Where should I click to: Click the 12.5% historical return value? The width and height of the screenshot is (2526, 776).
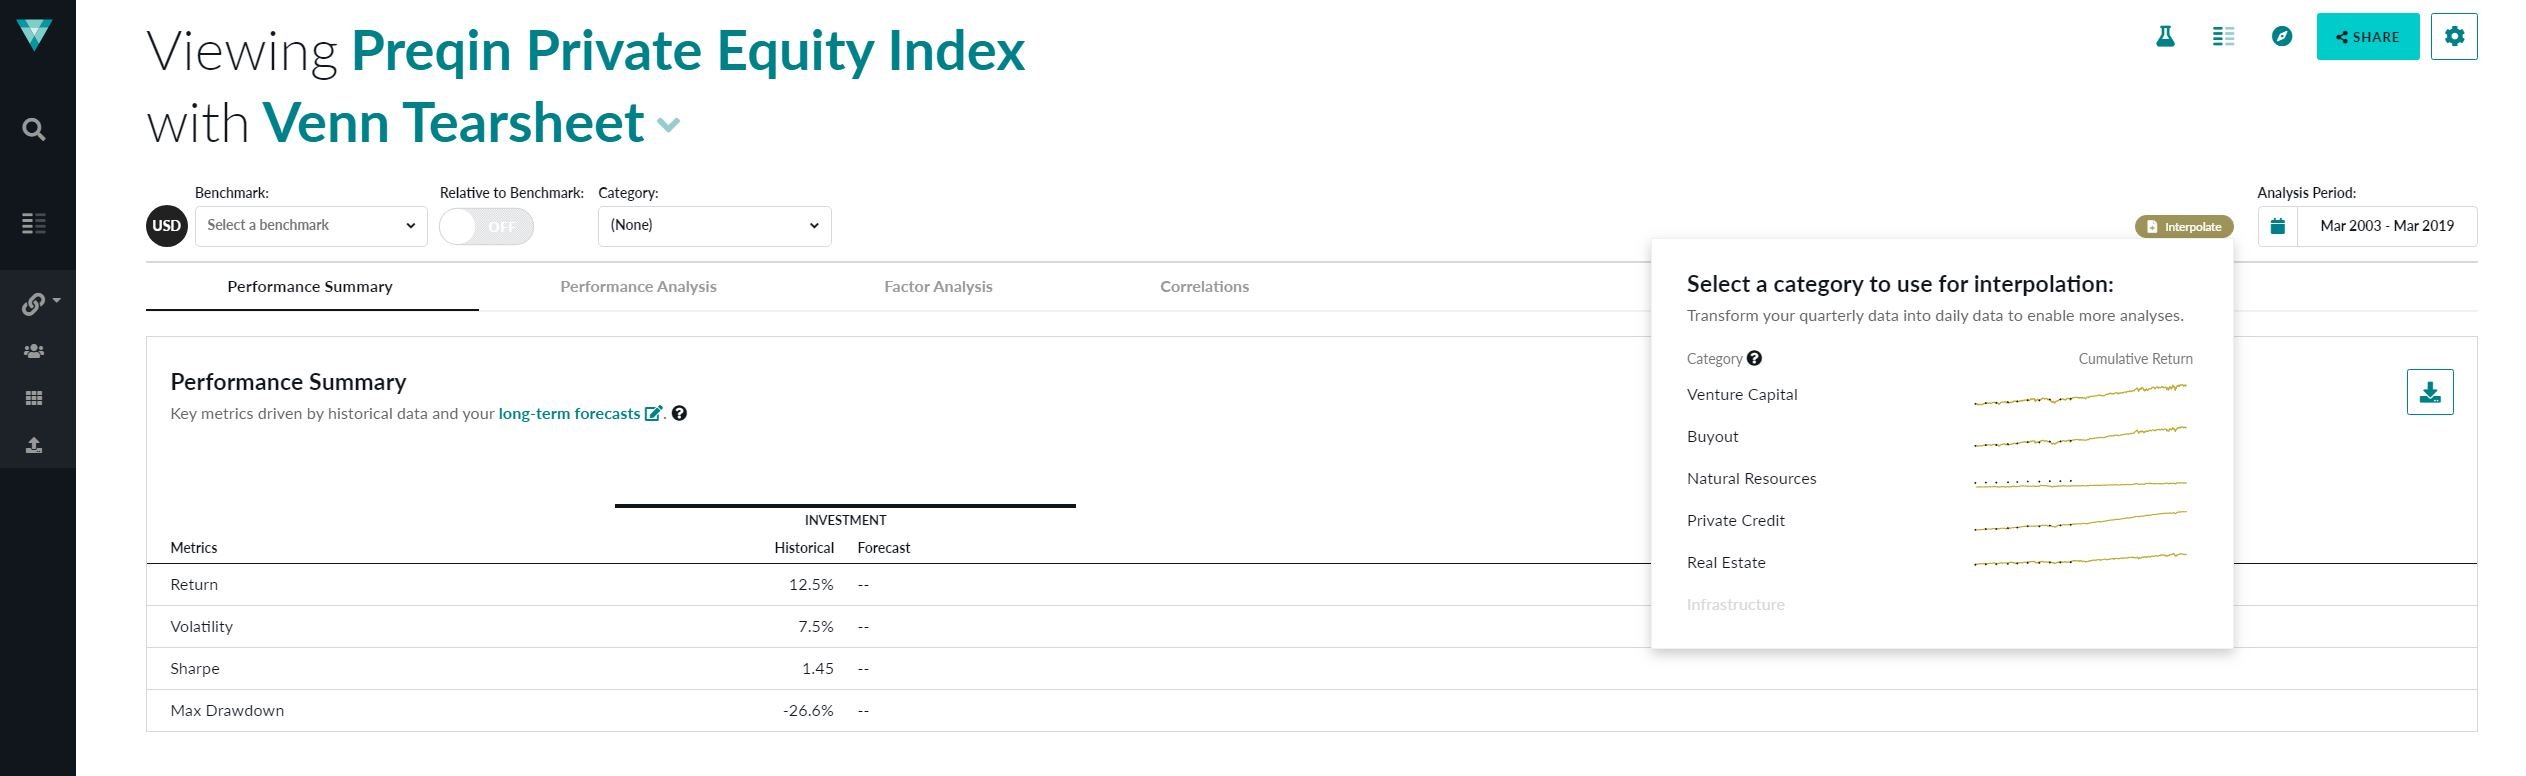[x=811, y=585]
